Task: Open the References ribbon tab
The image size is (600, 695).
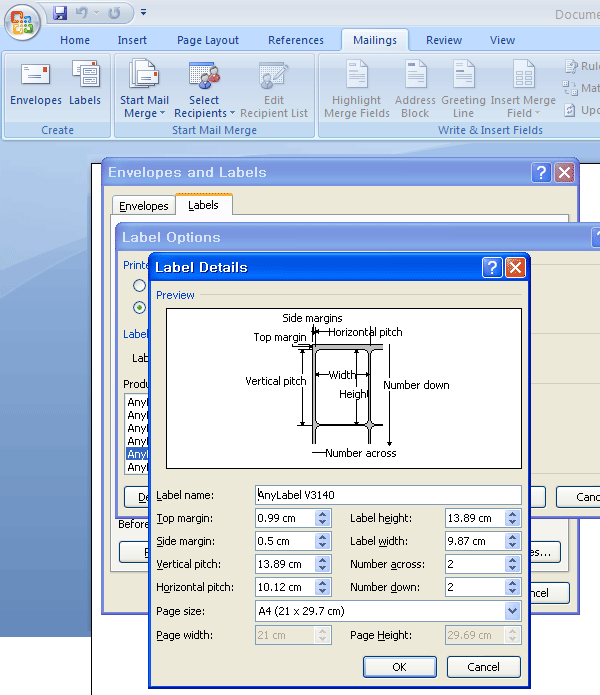Action: 296,40
